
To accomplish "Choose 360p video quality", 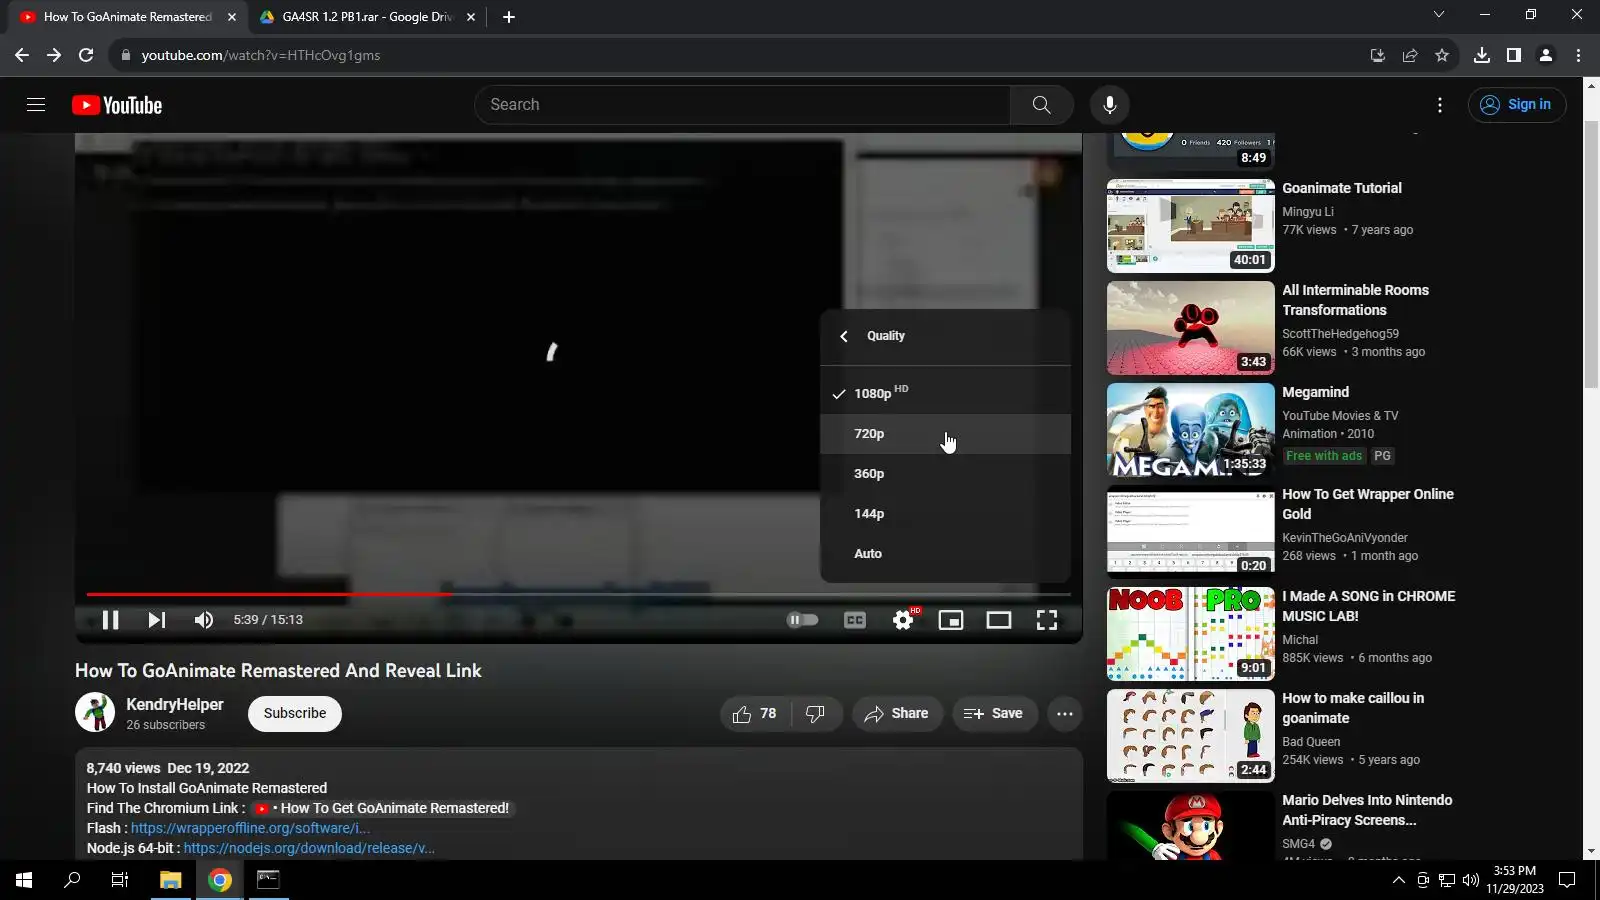I will (946, 474).
